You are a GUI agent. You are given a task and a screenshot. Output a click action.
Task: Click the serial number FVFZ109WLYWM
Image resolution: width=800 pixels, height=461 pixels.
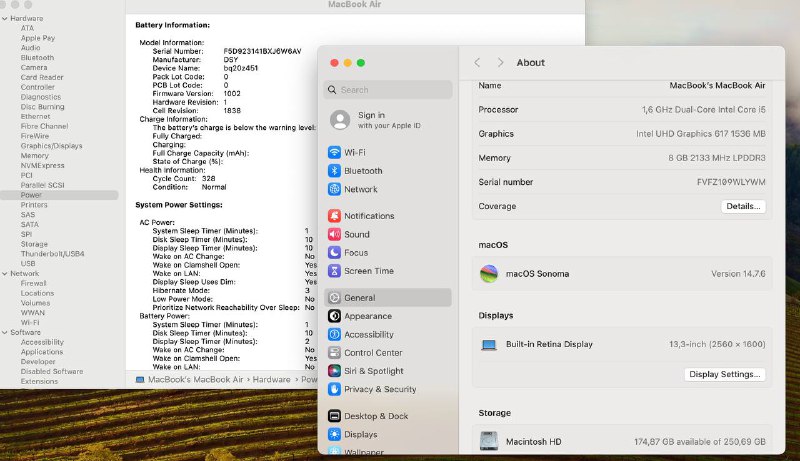[x=731, y=182]
